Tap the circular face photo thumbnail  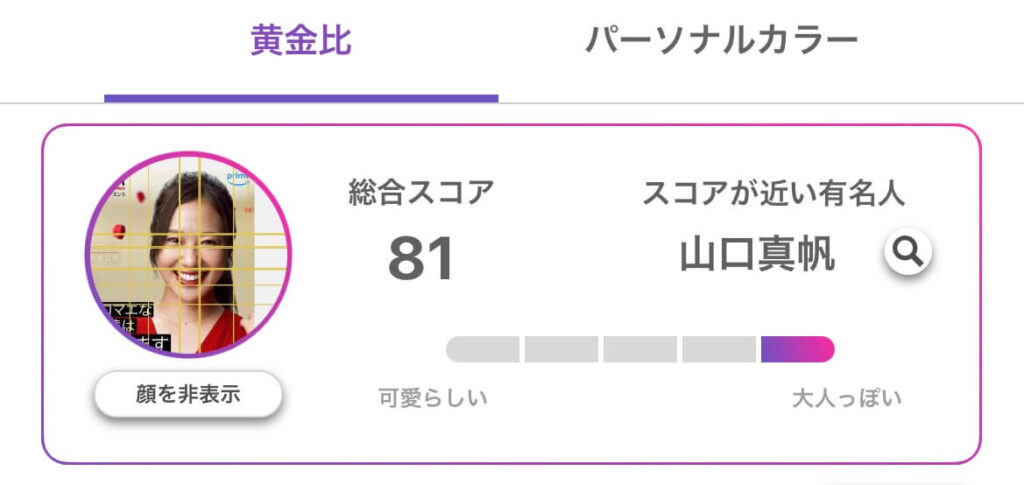tap(188, 255)
